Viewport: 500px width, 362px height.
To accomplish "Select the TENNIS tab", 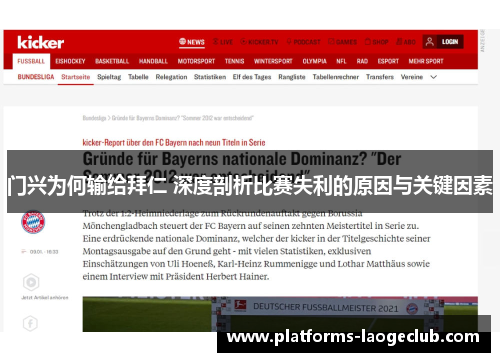I will click(x=234, y=61).
